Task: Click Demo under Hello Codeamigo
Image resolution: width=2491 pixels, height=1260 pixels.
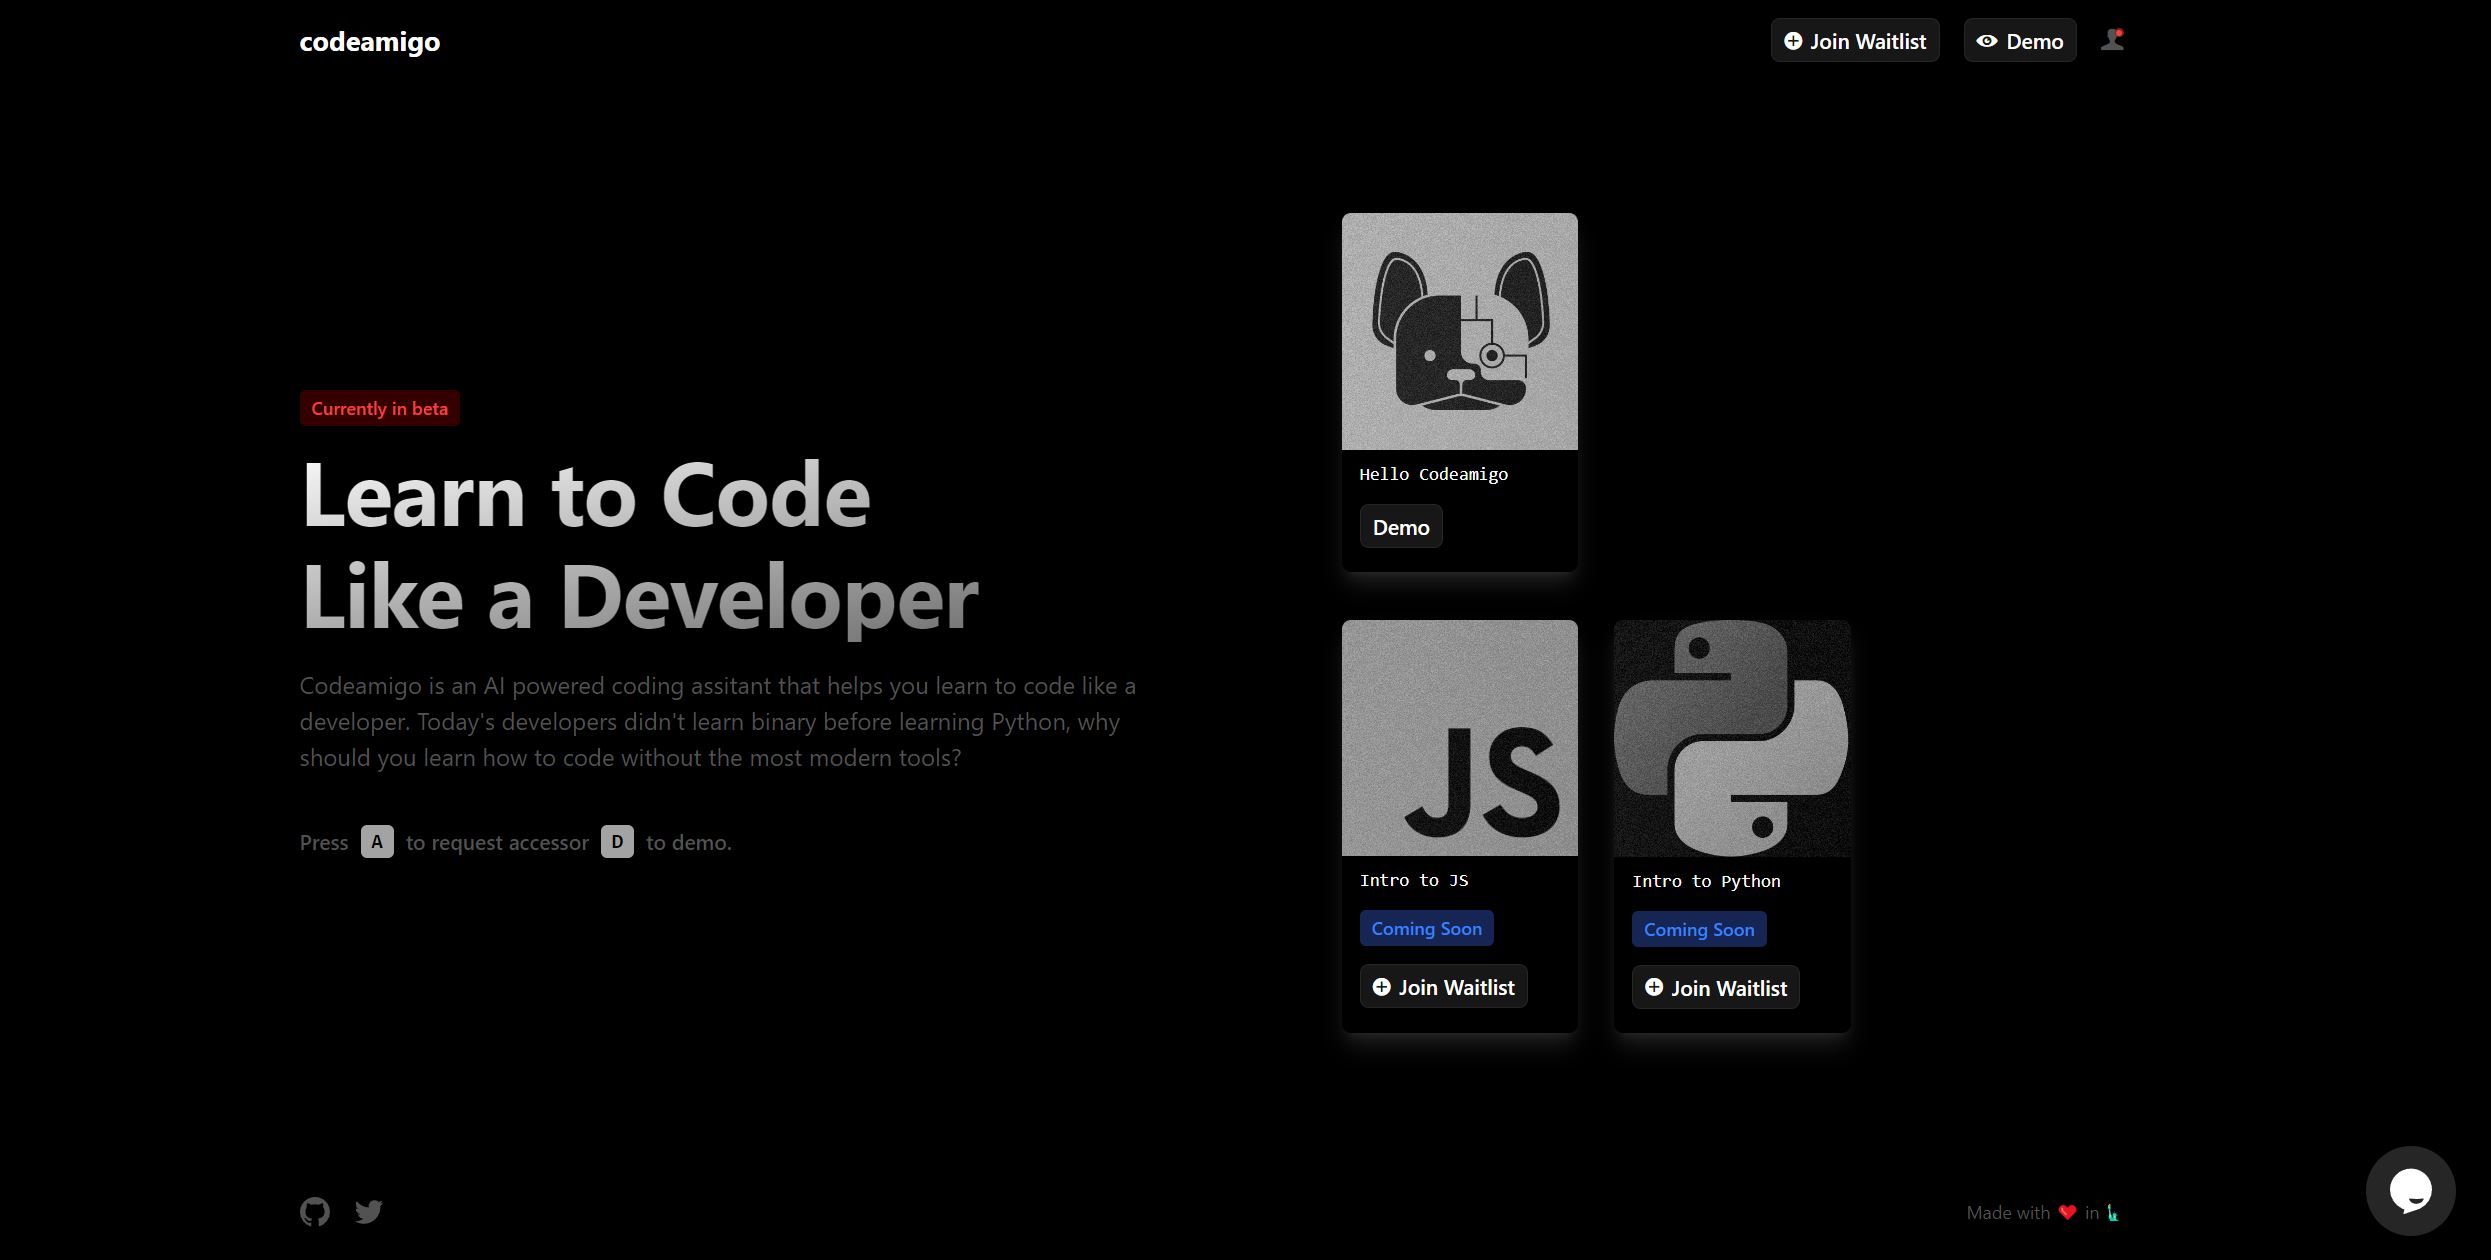Action: click(x=1400, y=526)
